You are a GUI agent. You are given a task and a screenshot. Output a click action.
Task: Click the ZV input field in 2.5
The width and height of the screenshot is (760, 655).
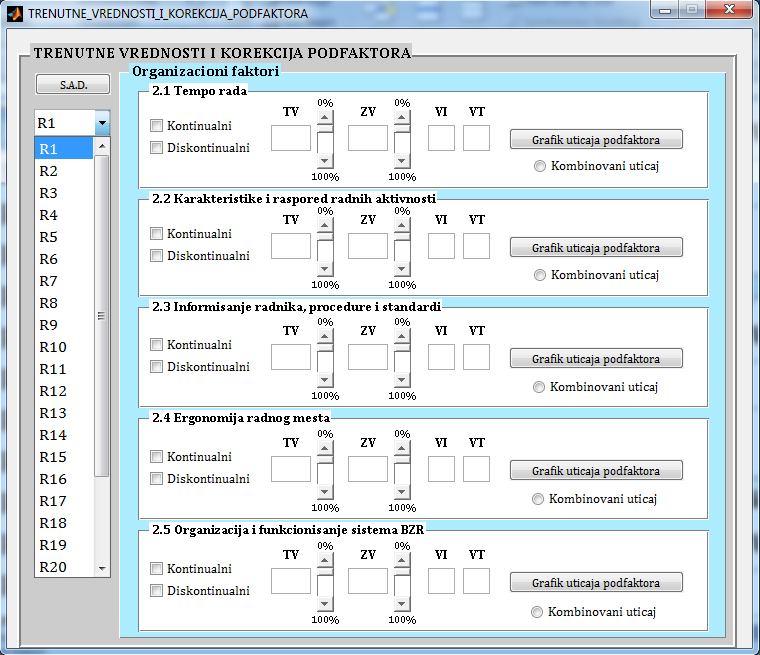point(368,581)
